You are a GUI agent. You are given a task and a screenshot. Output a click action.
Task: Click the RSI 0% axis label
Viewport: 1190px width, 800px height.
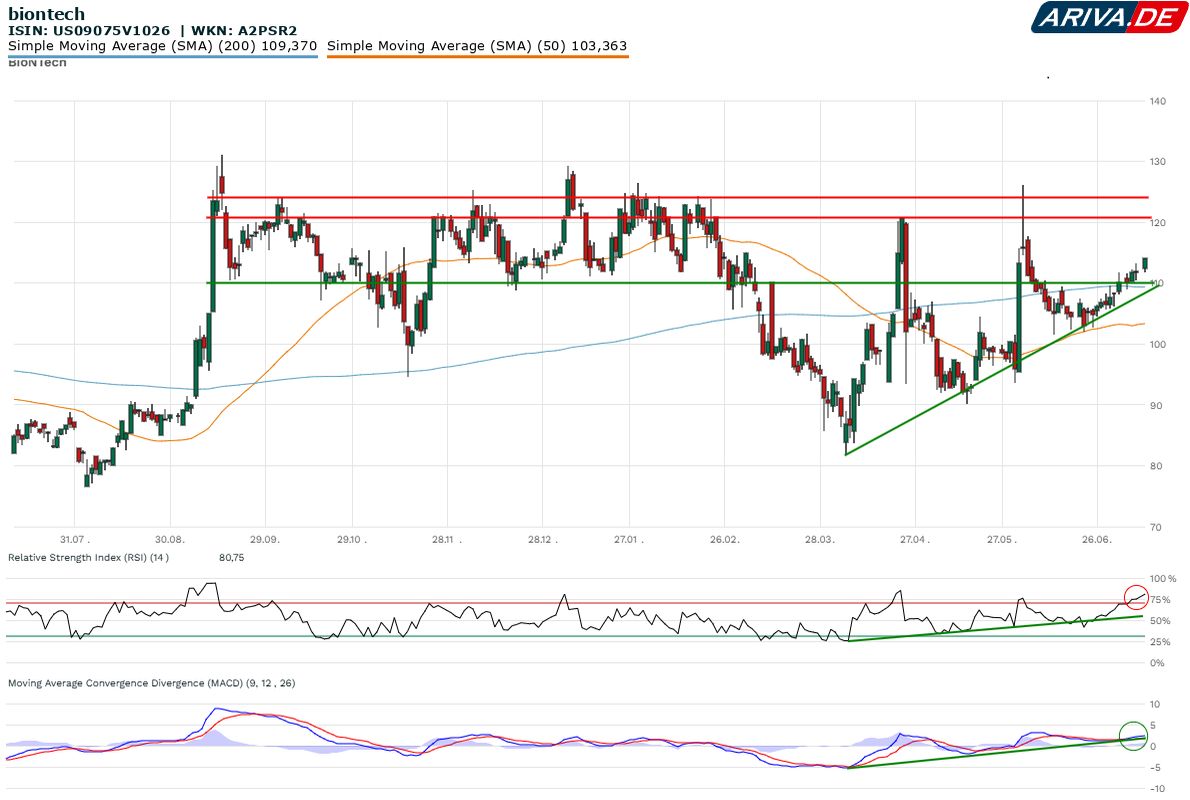1157,663
